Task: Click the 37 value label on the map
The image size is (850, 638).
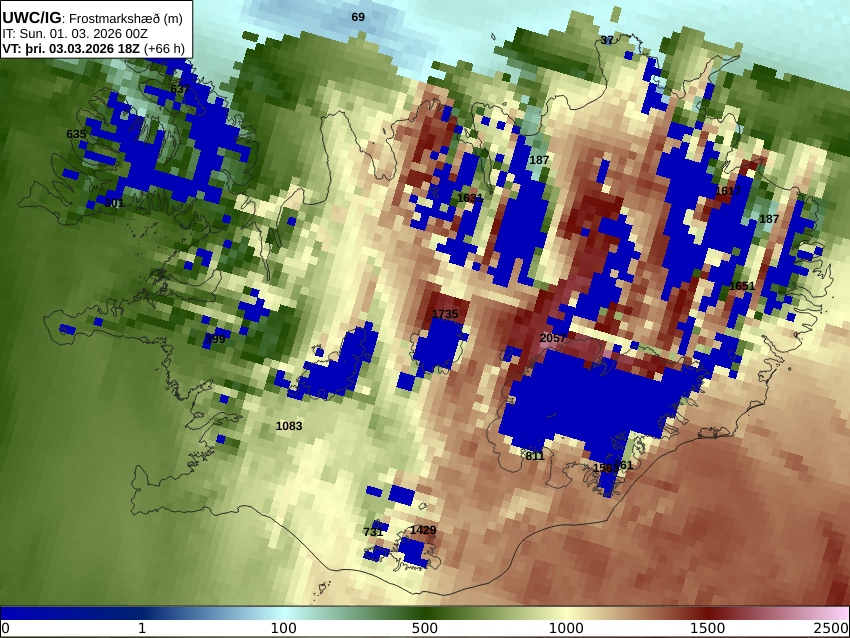Action: click(607, 40)
